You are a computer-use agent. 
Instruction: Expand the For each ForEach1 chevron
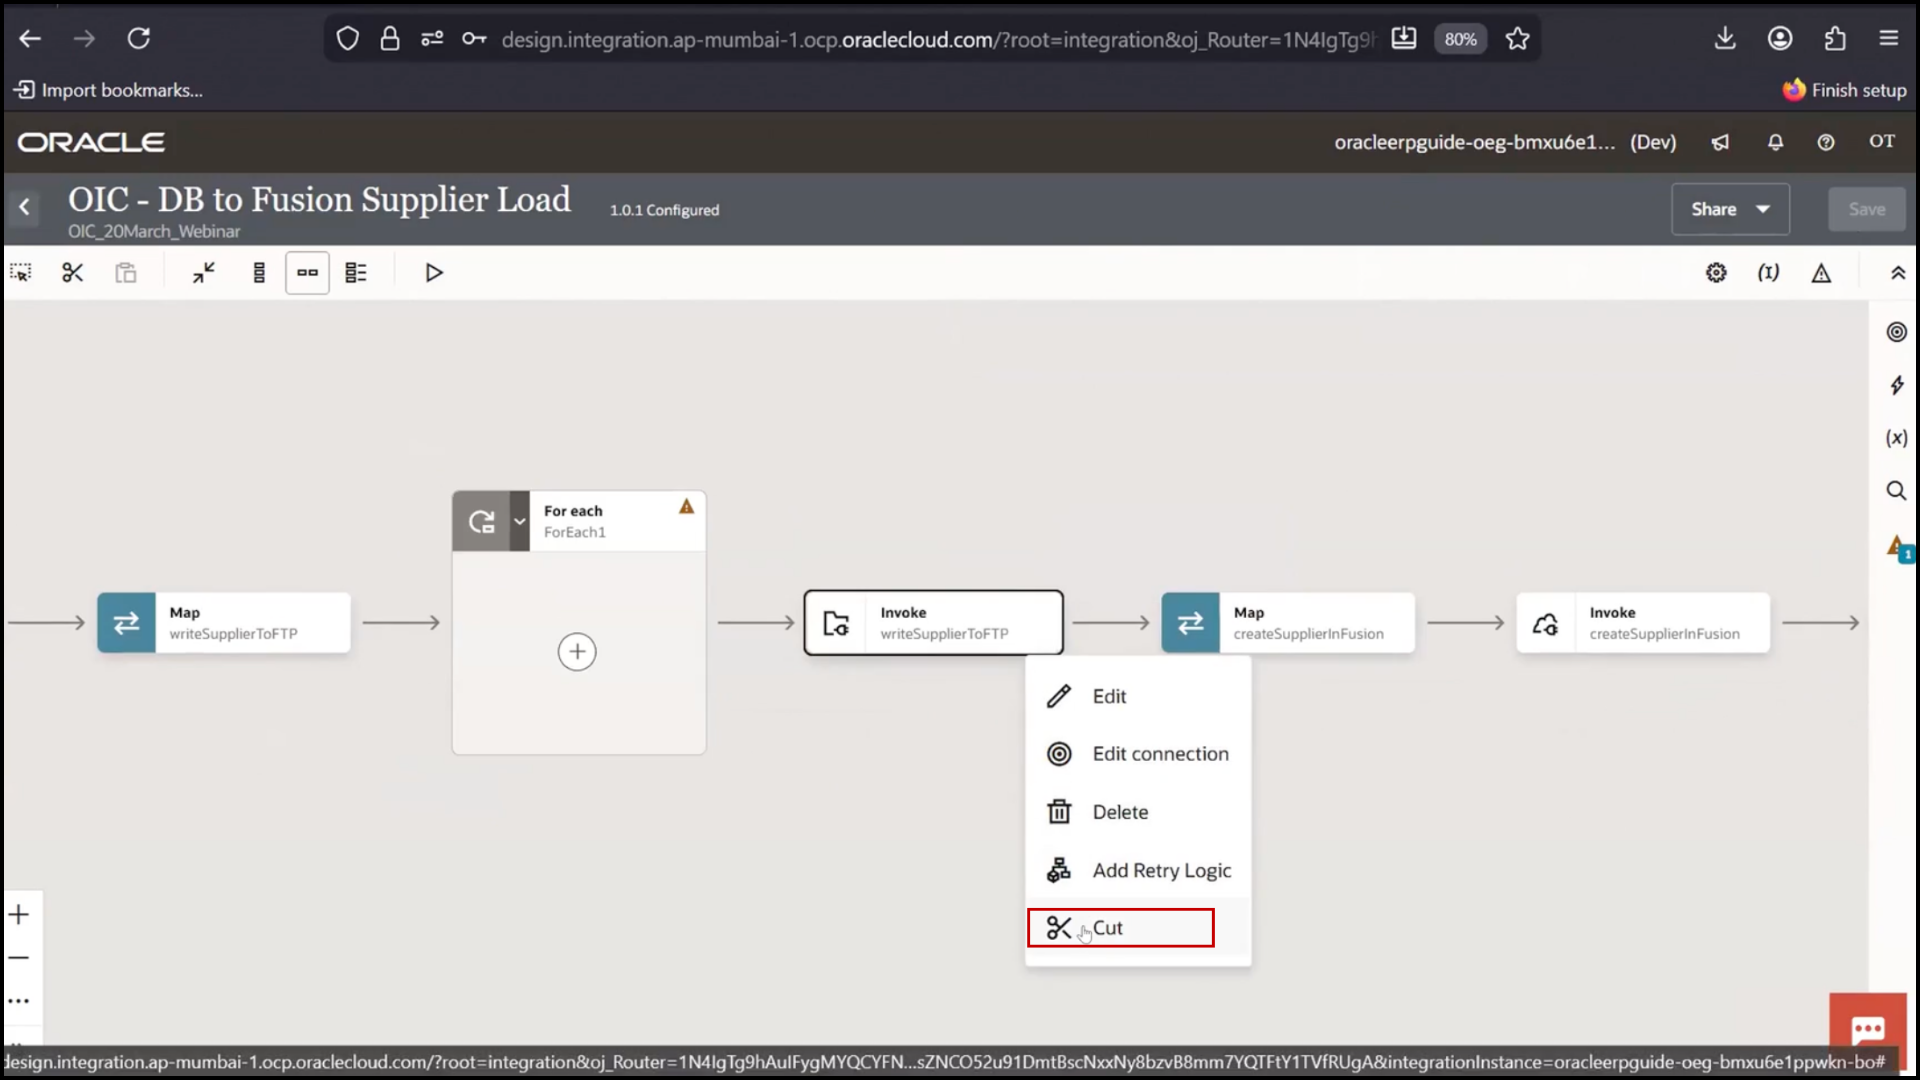click(520, 521)
